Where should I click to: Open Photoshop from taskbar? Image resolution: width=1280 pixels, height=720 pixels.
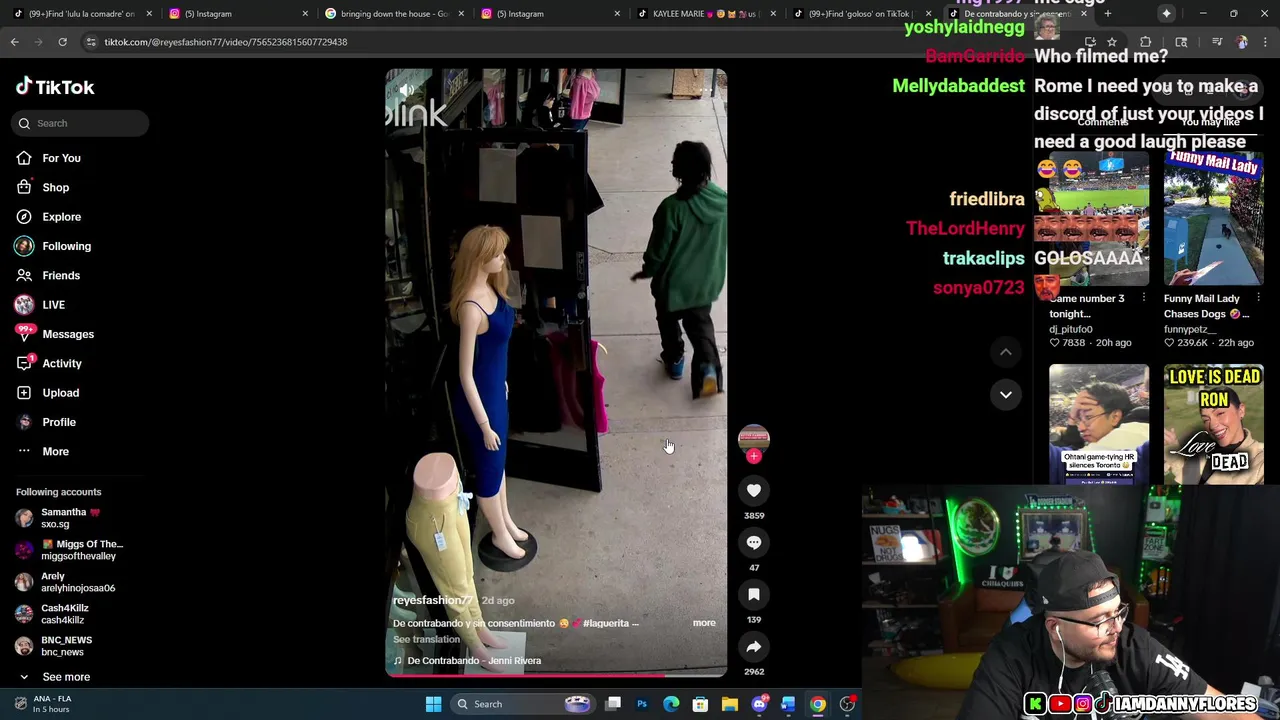point(642,704)
